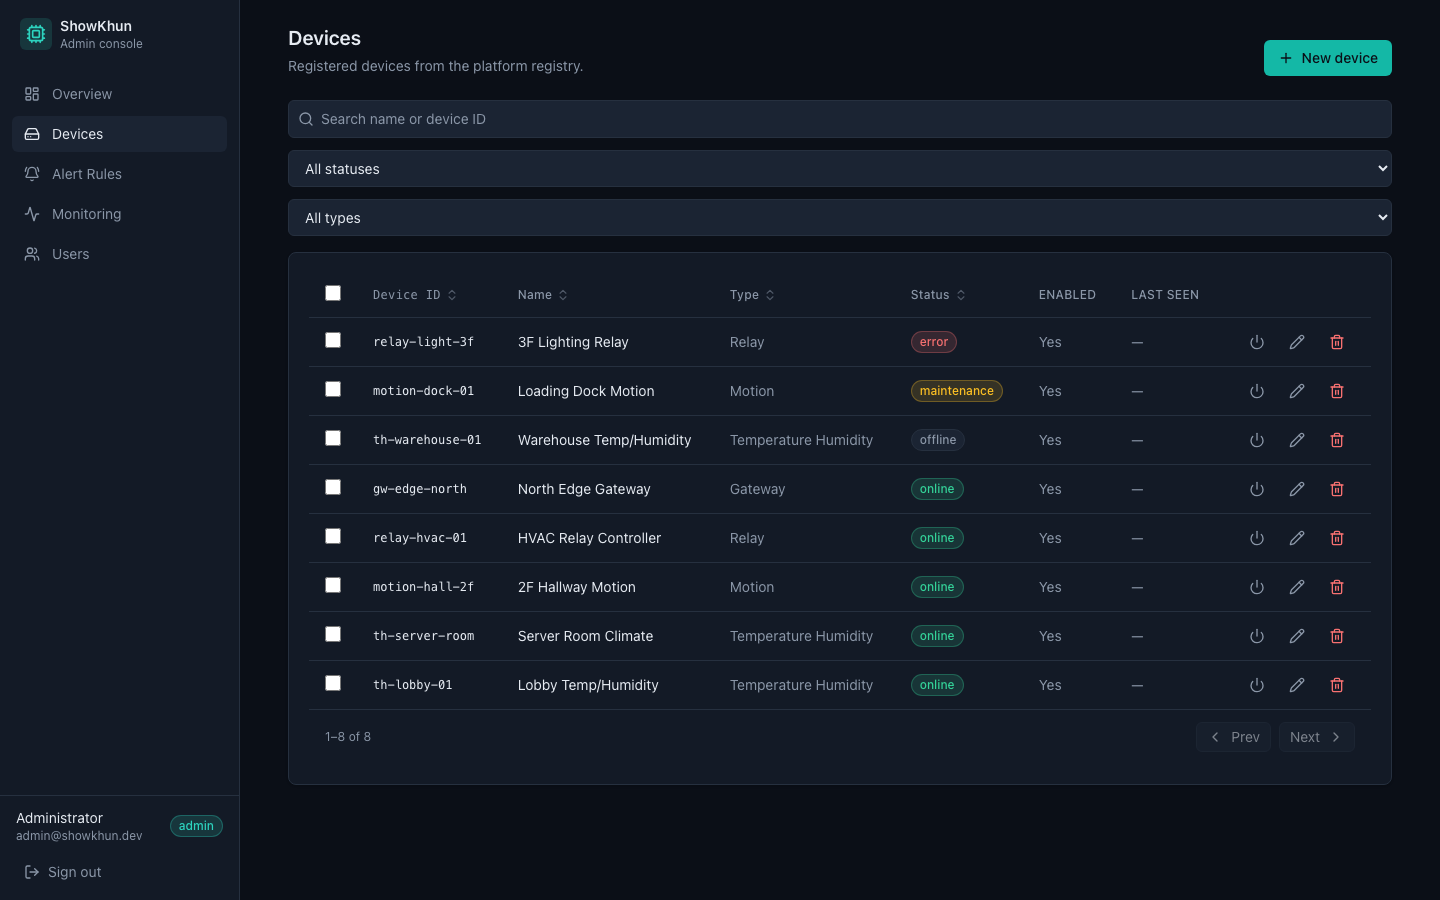Open the All types filter dropdown
This screenshot has height=900, width=1440.
click(x=840, y=218)
